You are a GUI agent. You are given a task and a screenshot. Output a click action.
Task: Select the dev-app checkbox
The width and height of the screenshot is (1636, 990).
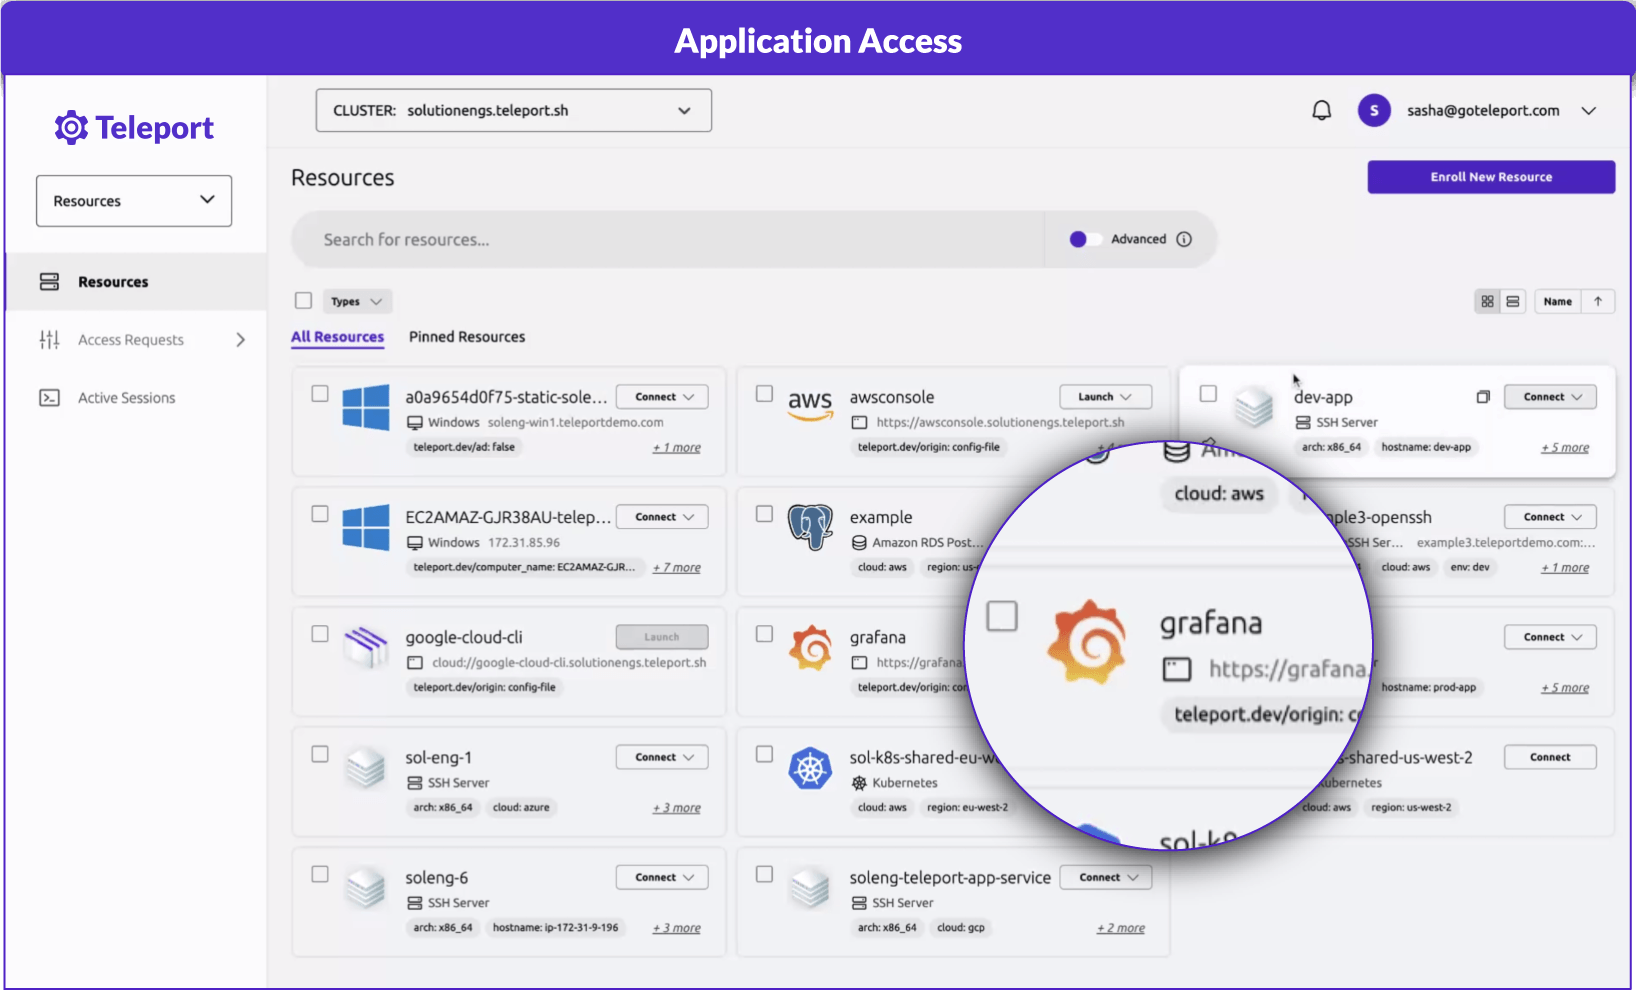tap(1208, 394)
